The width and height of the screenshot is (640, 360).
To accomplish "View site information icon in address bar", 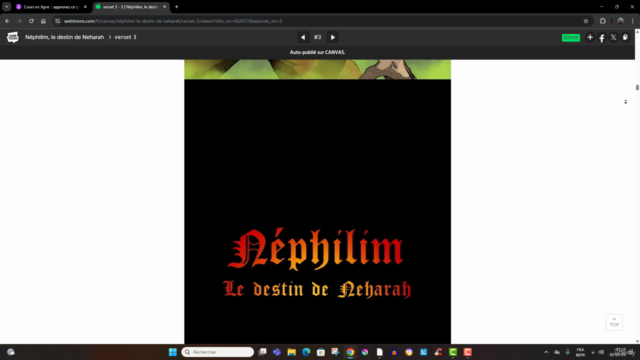I will coord(58,21).
